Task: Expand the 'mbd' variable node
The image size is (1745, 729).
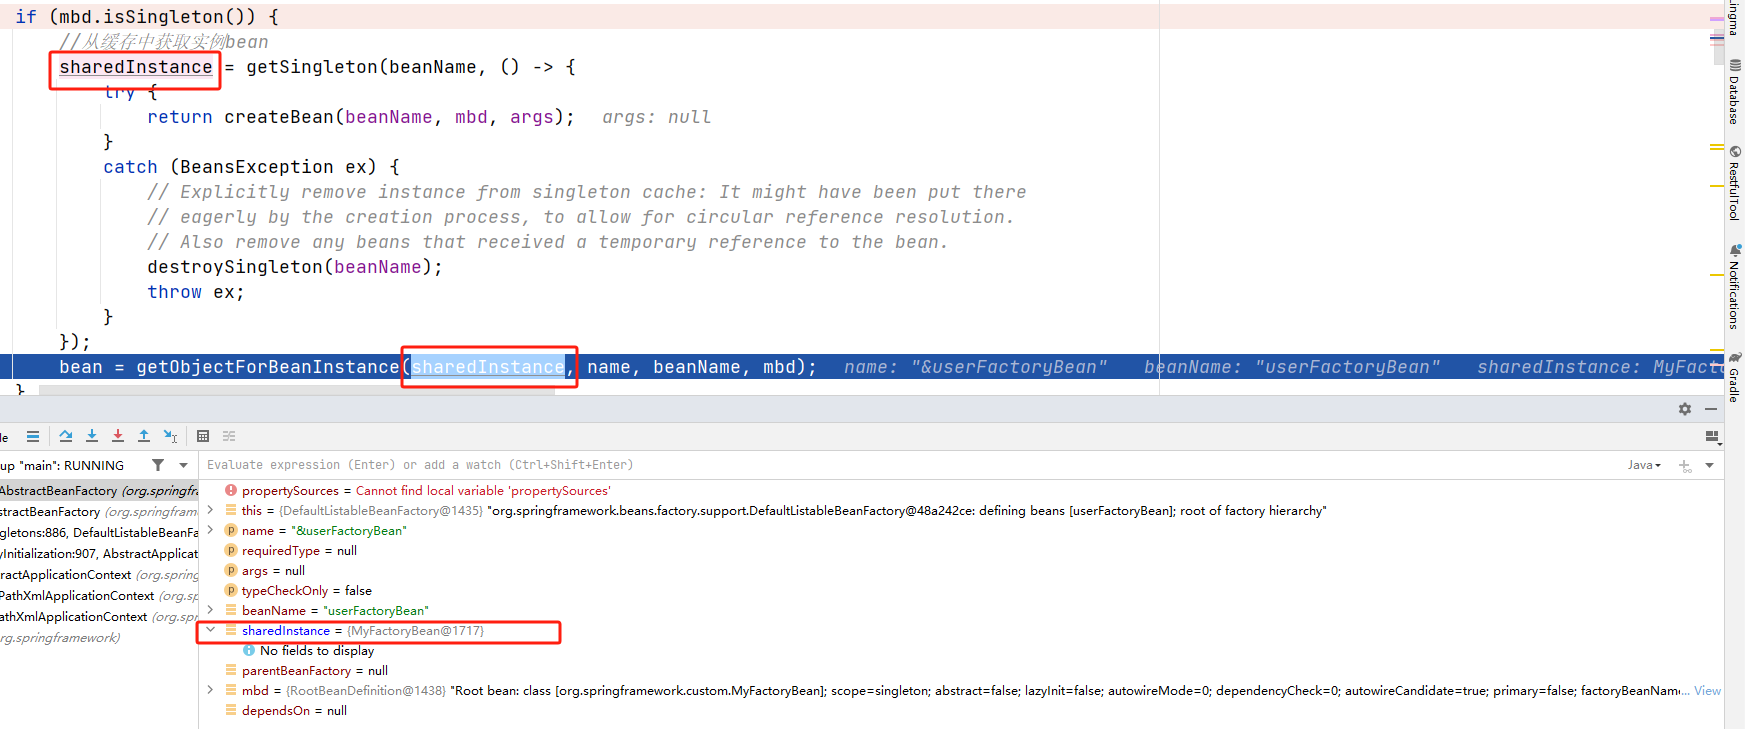Action: [210, 690]
